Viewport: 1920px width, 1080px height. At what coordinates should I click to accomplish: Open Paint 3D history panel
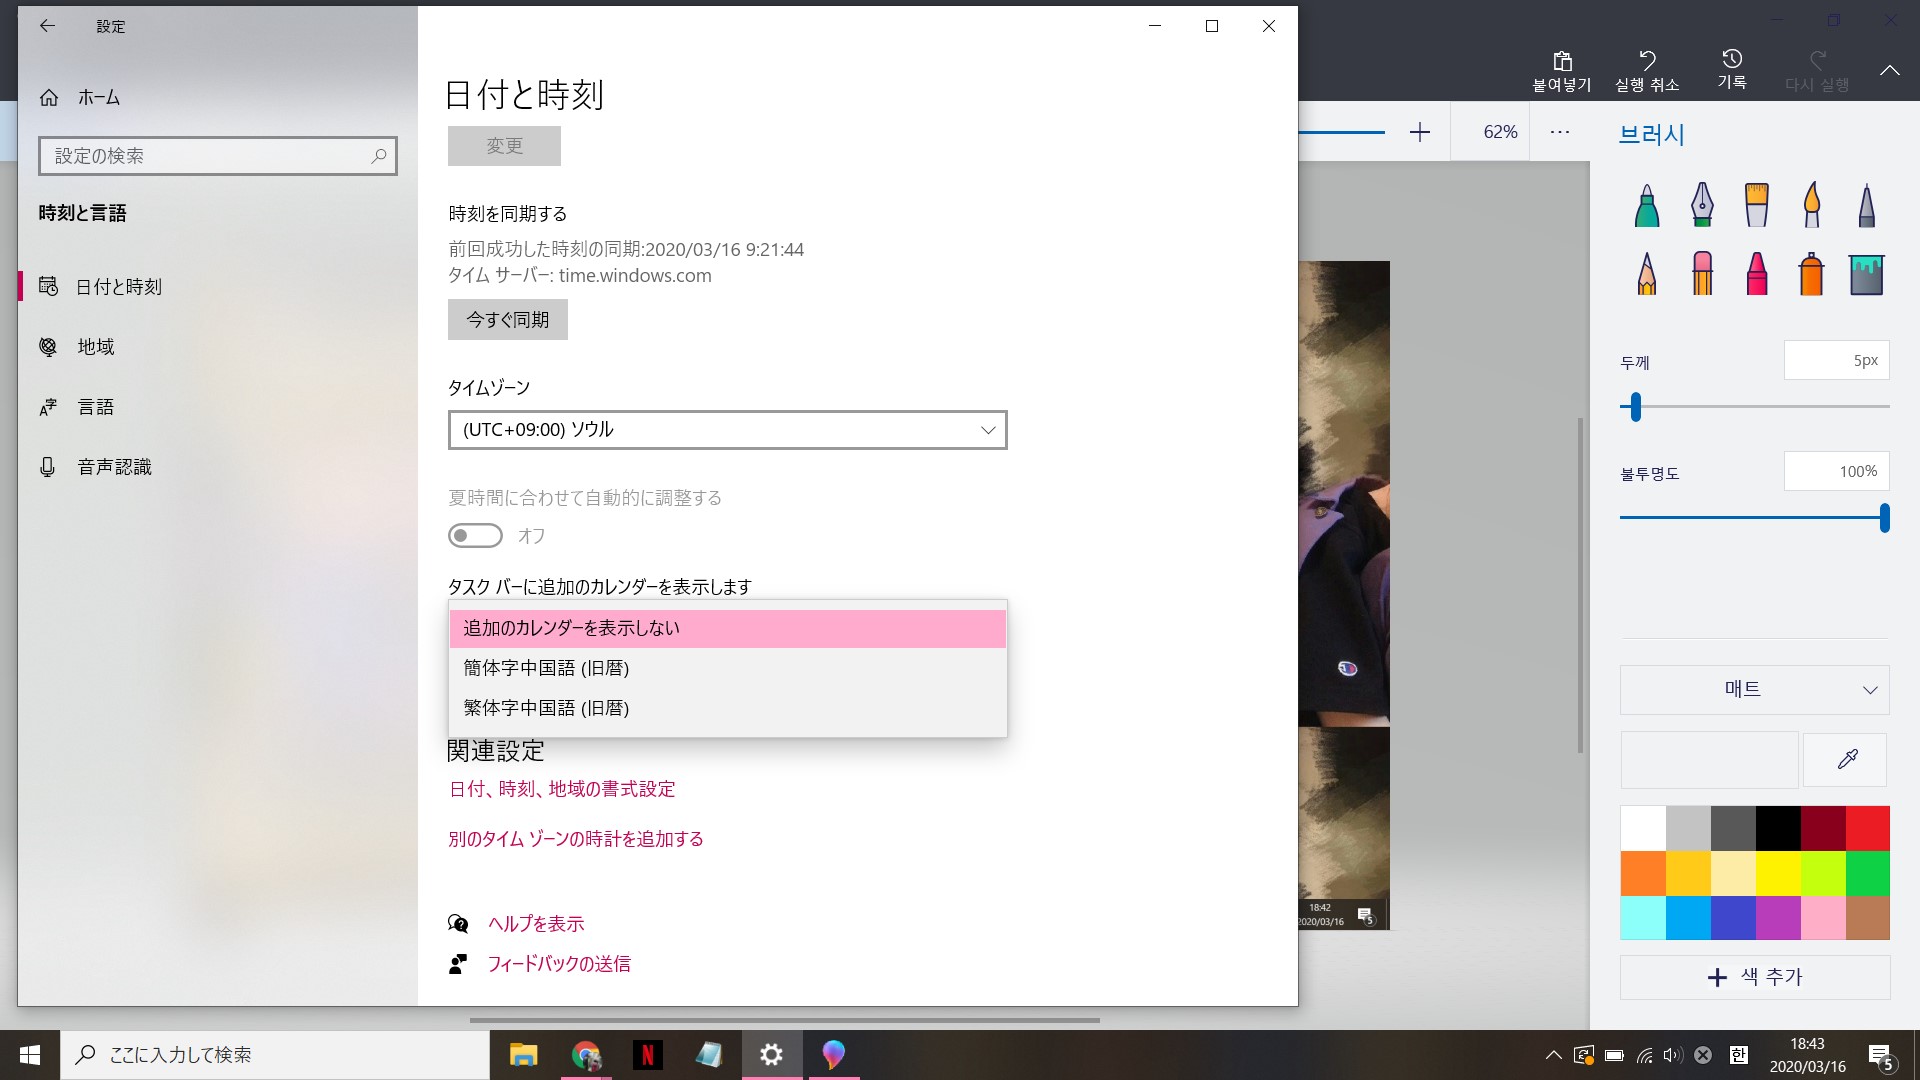click(x=1731, y=68)
